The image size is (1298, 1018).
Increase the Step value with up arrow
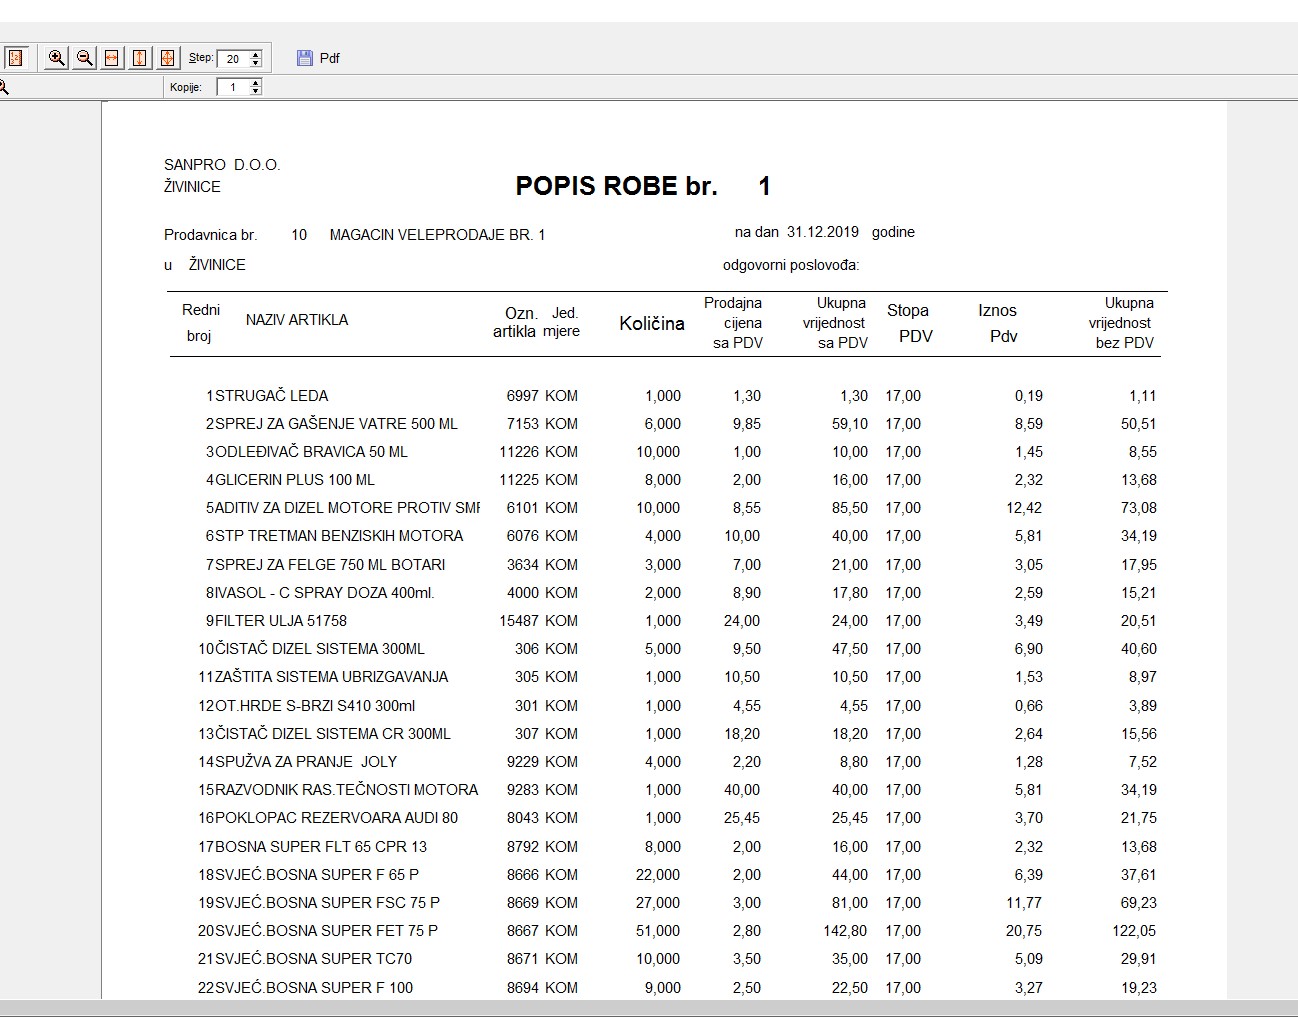pos(256,54)
